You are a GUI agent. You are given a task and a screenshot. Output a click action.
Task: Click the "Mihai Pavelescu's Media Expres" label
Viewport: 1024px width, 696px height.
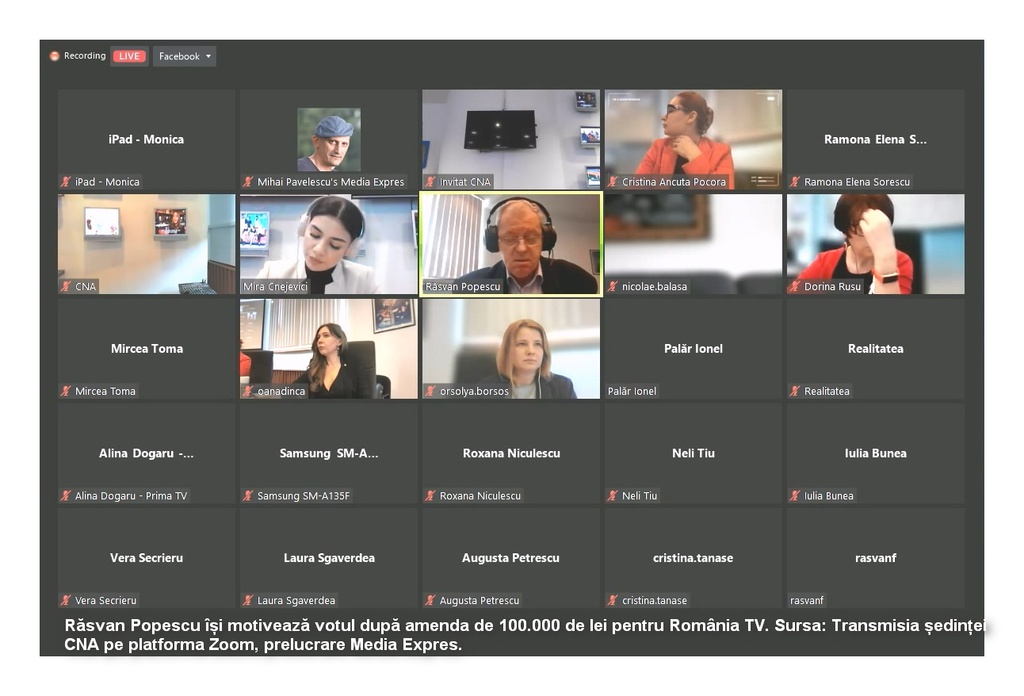coord(330,182)
